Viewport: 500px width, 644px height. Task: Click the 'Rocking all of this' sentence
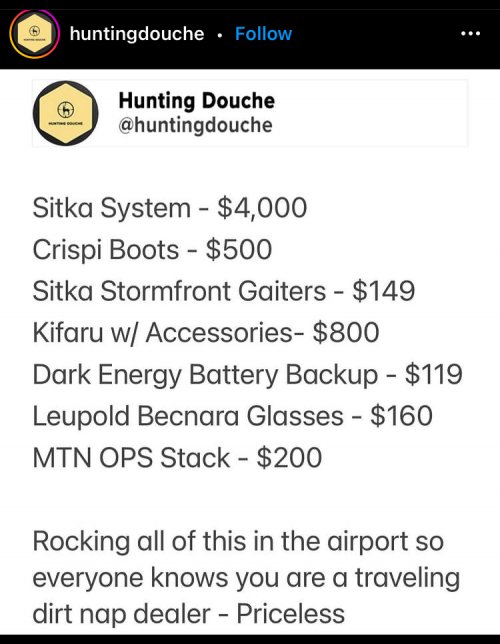click(246, 577)
